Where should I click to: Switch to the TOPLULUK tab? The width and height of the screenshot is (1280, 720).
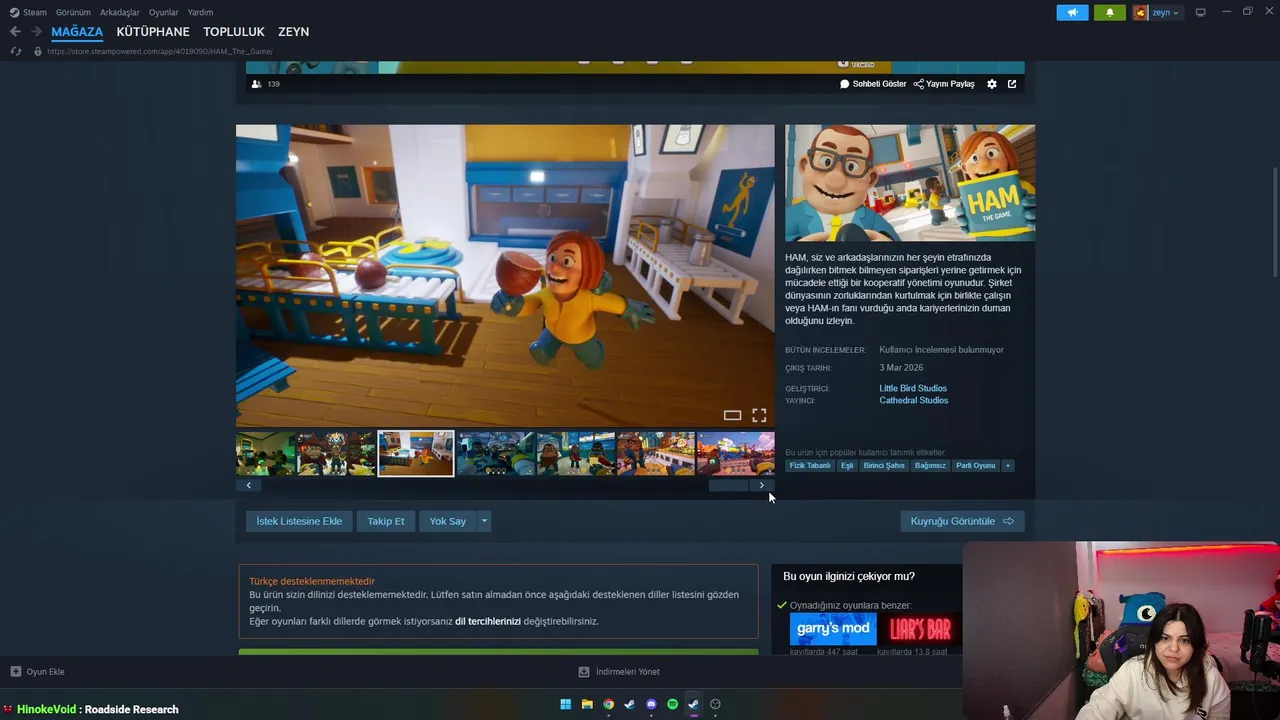click(x=234, y=32)
